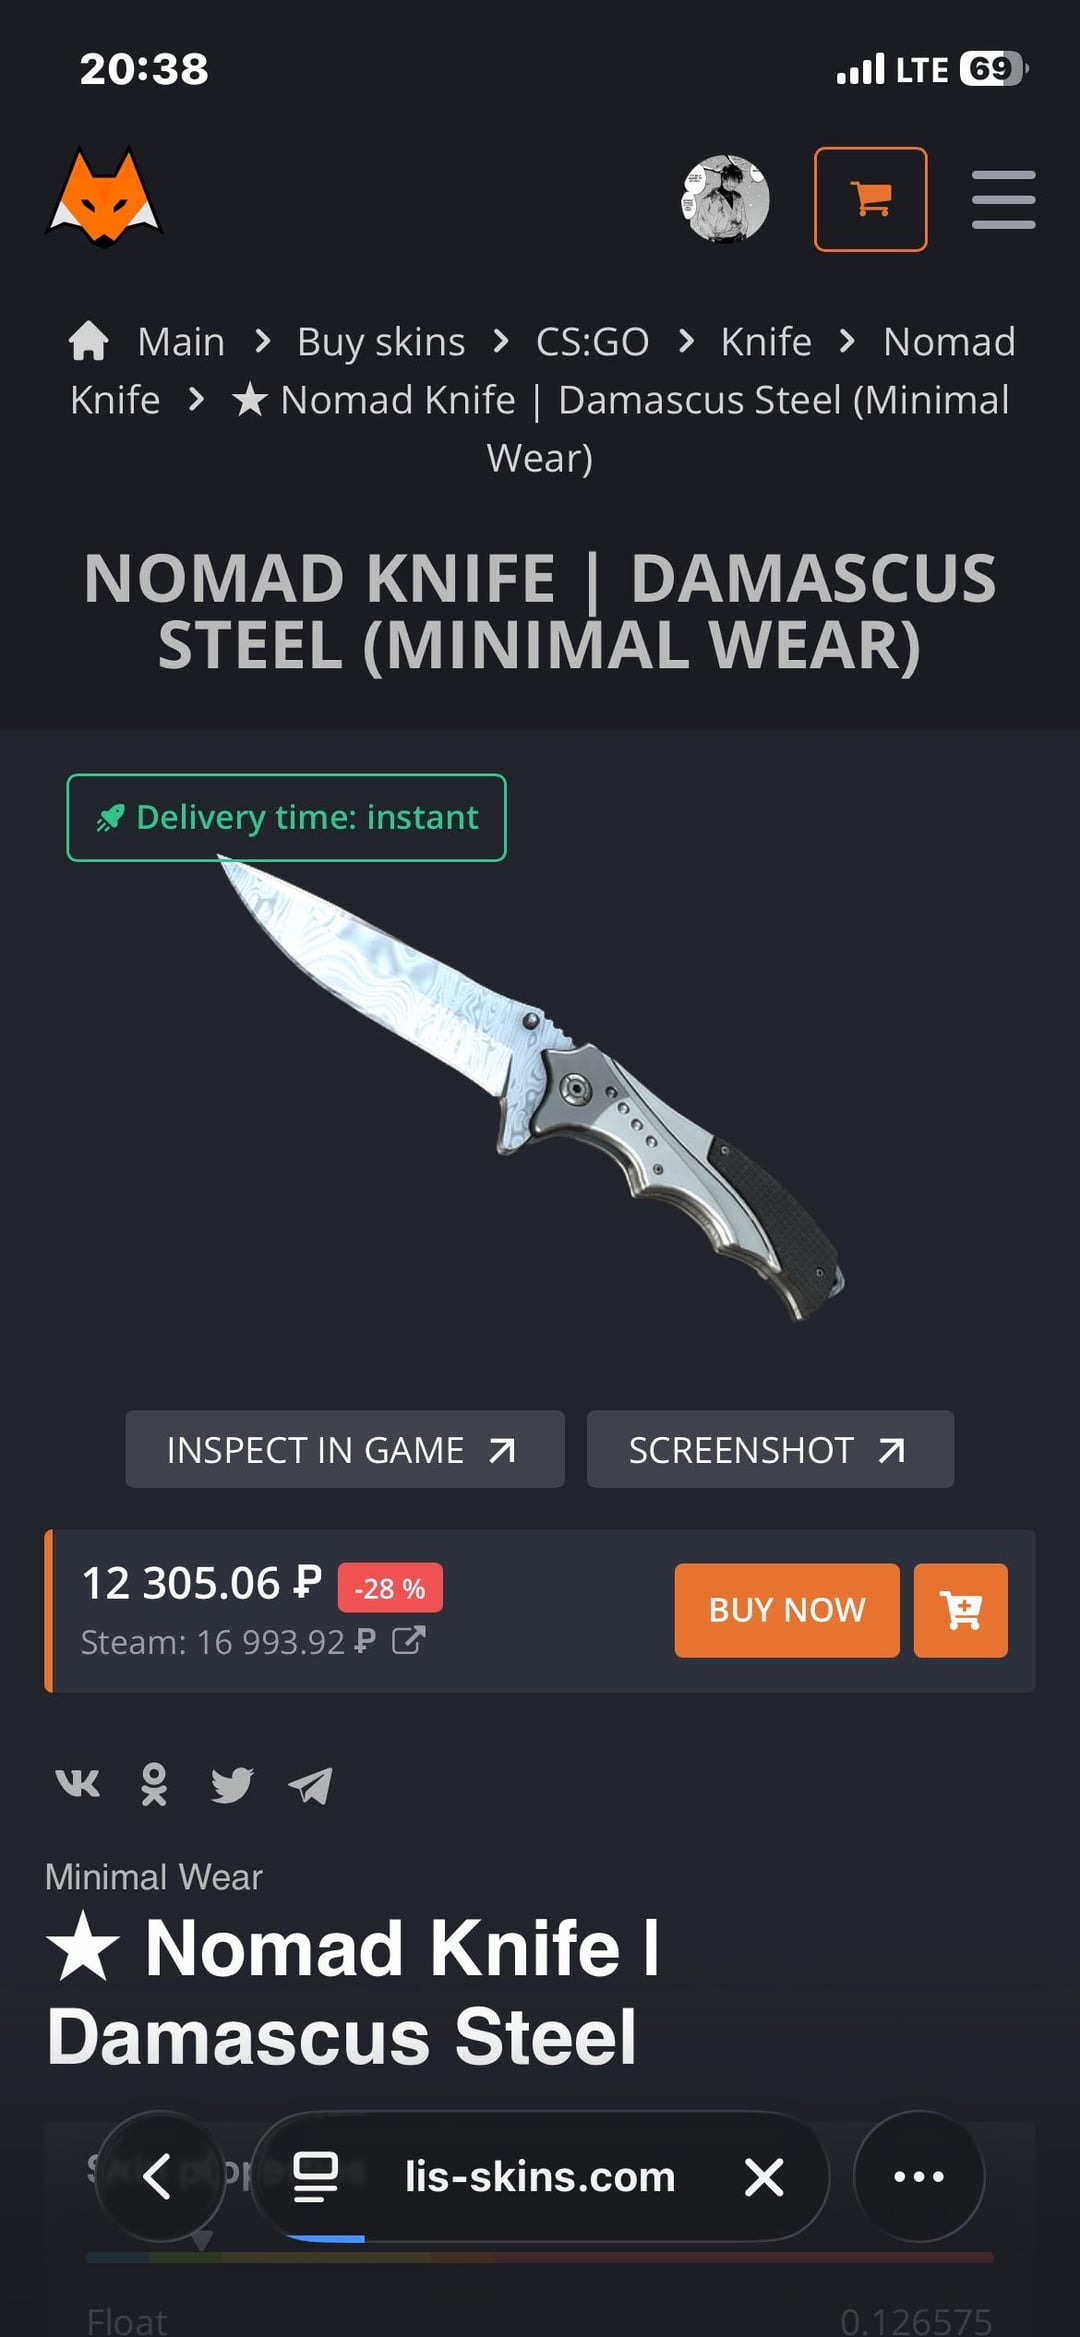Open the shopping cart in header
Image resolution: width=1080 pixels, height=2337 pixels.
pos(870,199)
